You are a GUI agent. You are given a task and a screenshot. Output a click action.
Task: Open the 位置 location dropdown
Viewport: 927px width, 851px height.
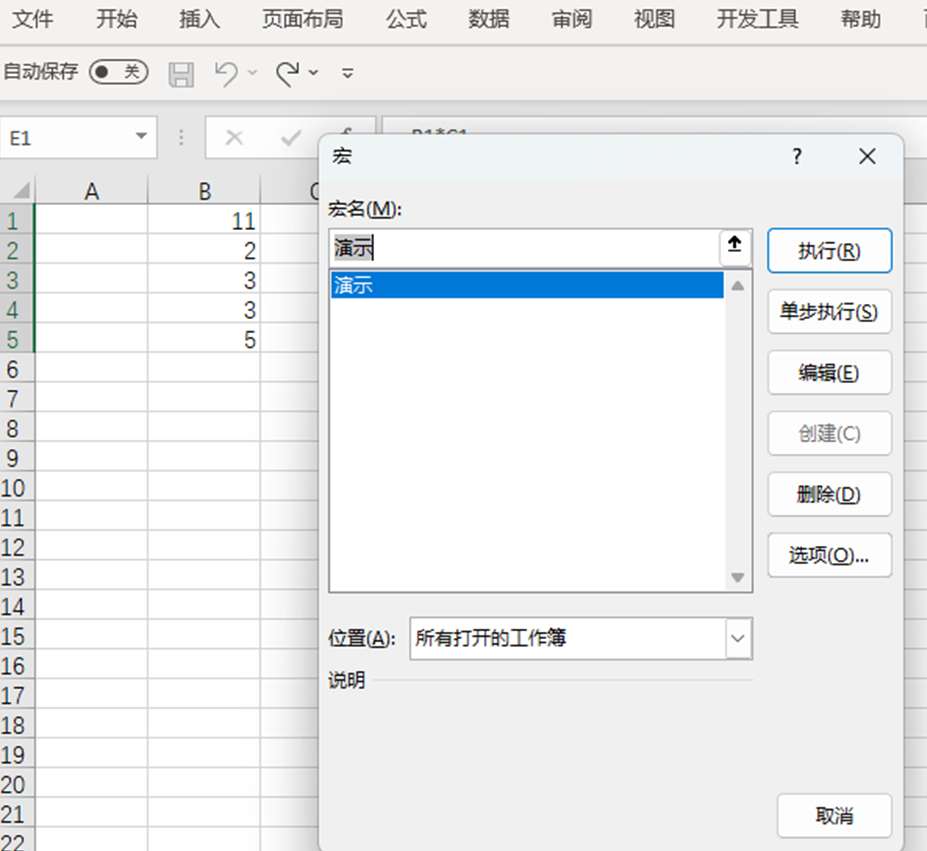tap(738, 638)
